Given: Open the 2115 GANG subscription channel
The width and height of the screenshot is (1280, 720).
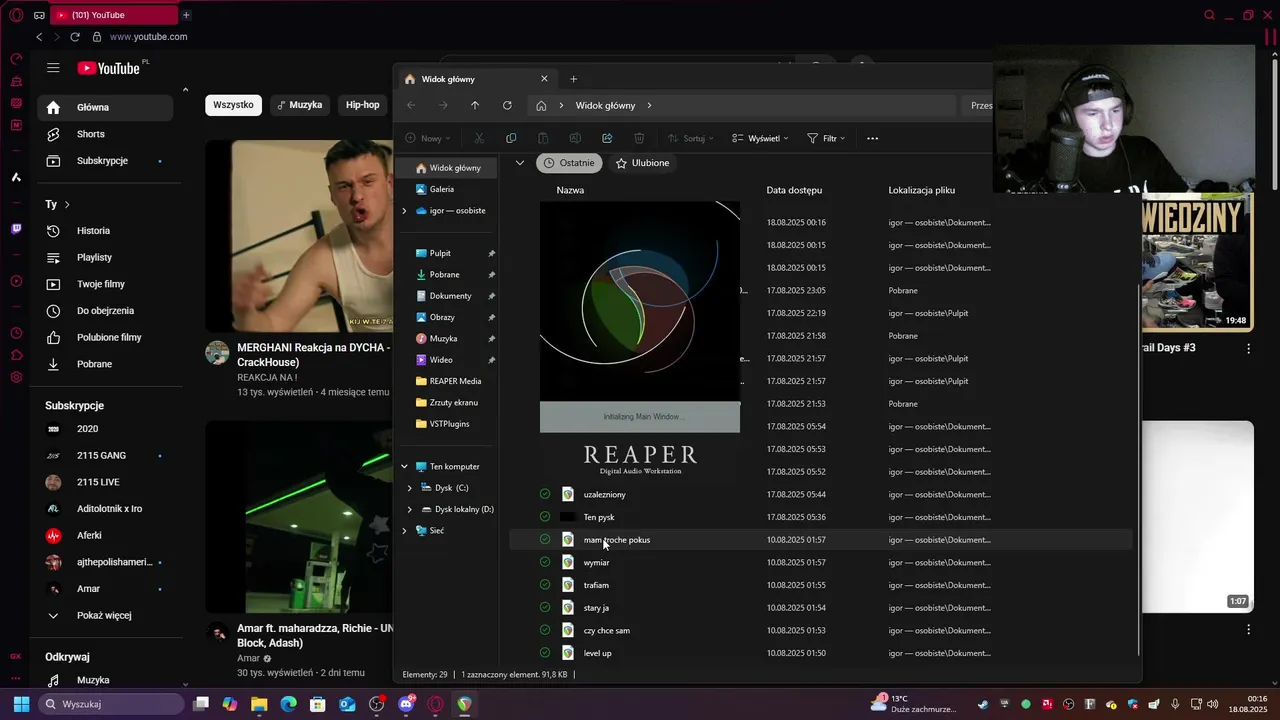Looking at the screenshot, I should pyautogui.click(x=105, y=455).
